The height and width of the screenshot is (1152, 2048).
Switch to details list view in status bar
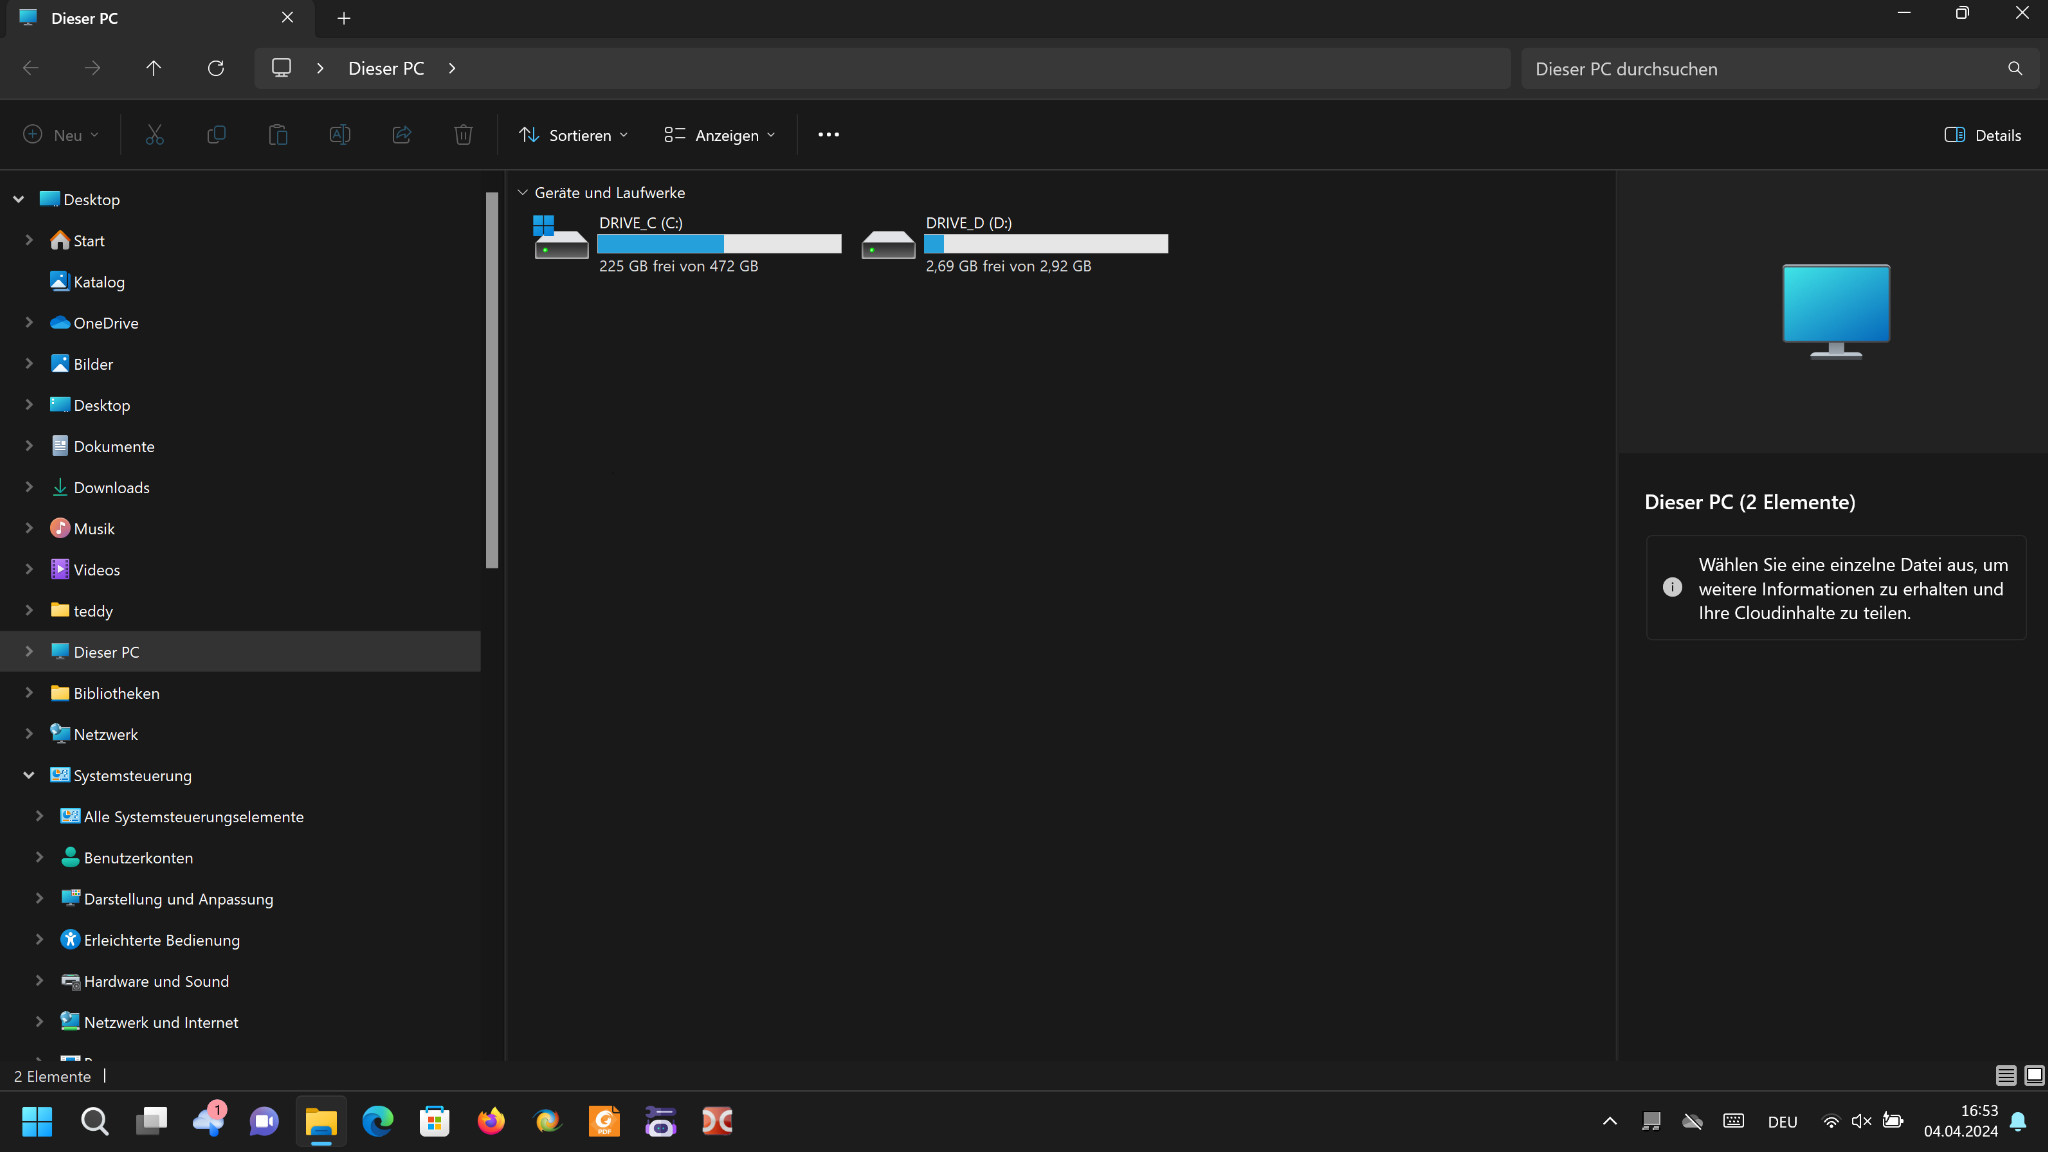2005,1075
